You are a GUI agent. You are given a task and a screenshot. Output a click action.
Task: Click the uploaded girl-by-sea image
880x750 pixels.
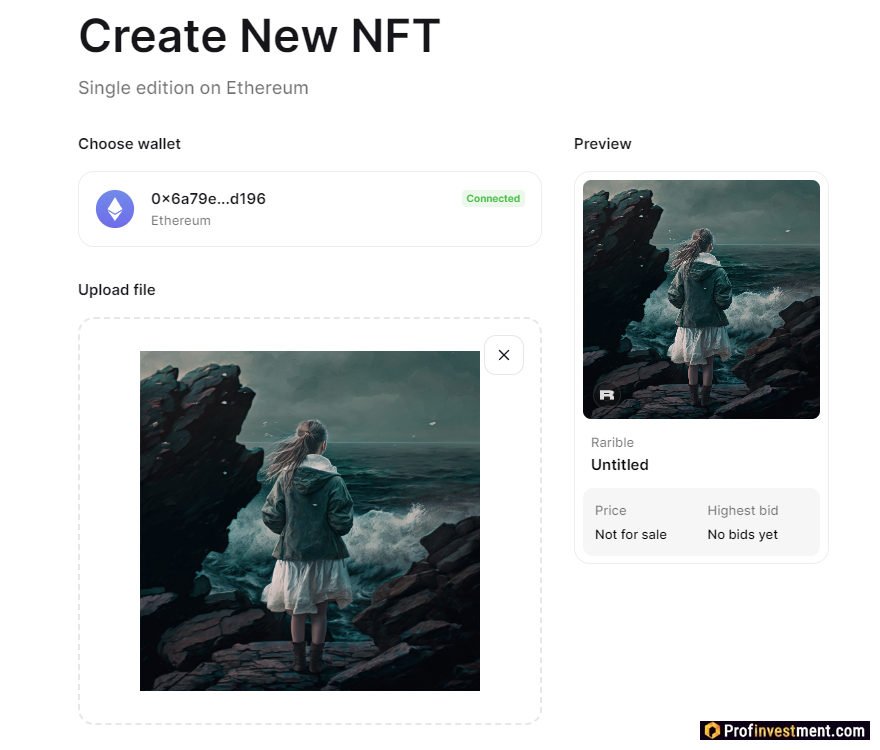(x=310, y=520)
